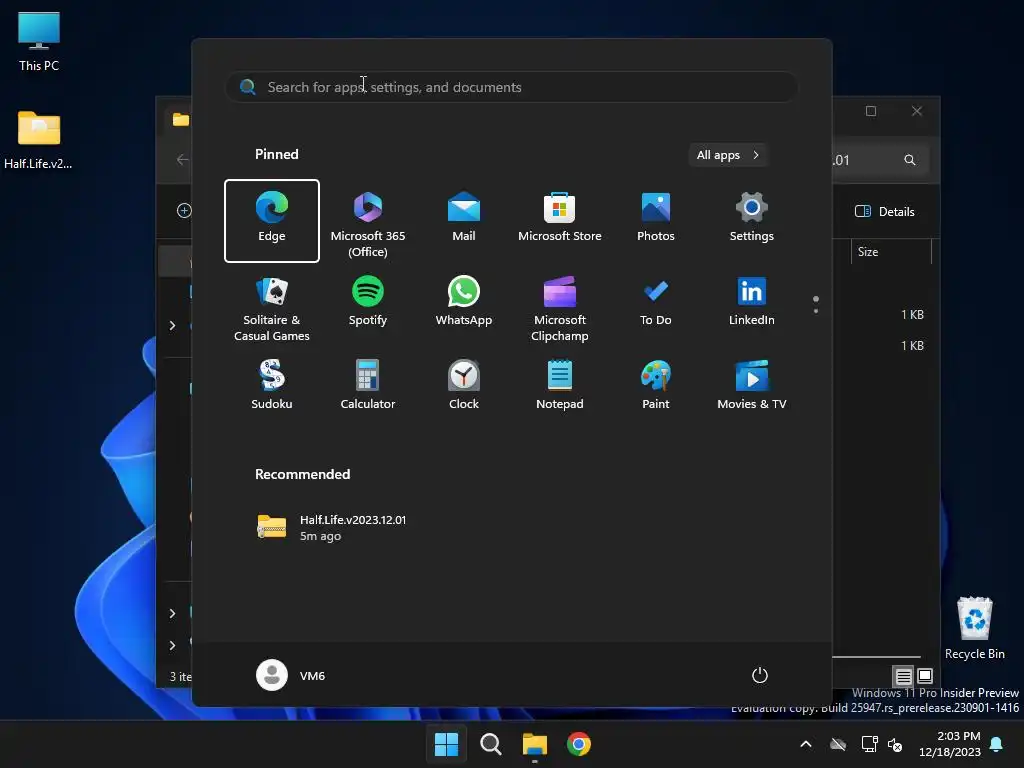This screenshot has height=768, width=1024.
Task: Open the VM6 user account menu
Action: tap(291, 675)
